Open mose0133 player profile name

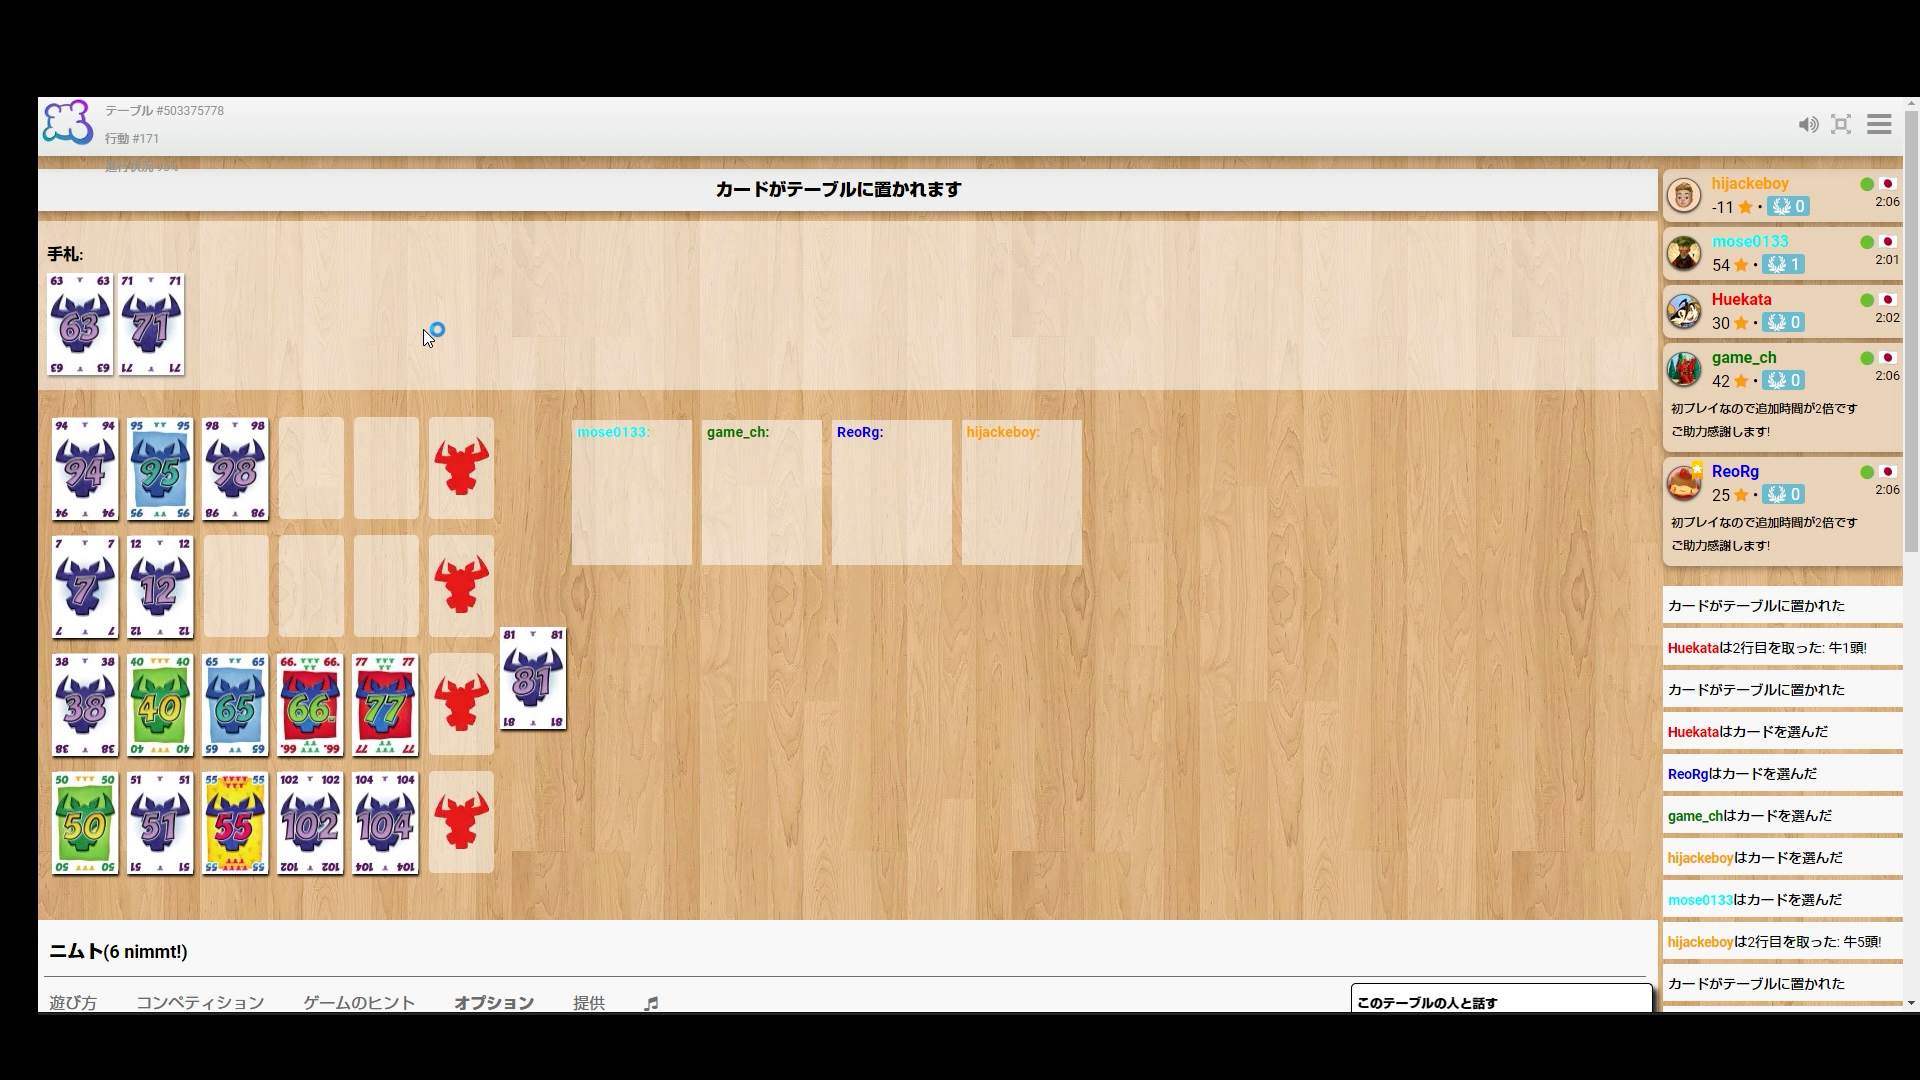1750,242
